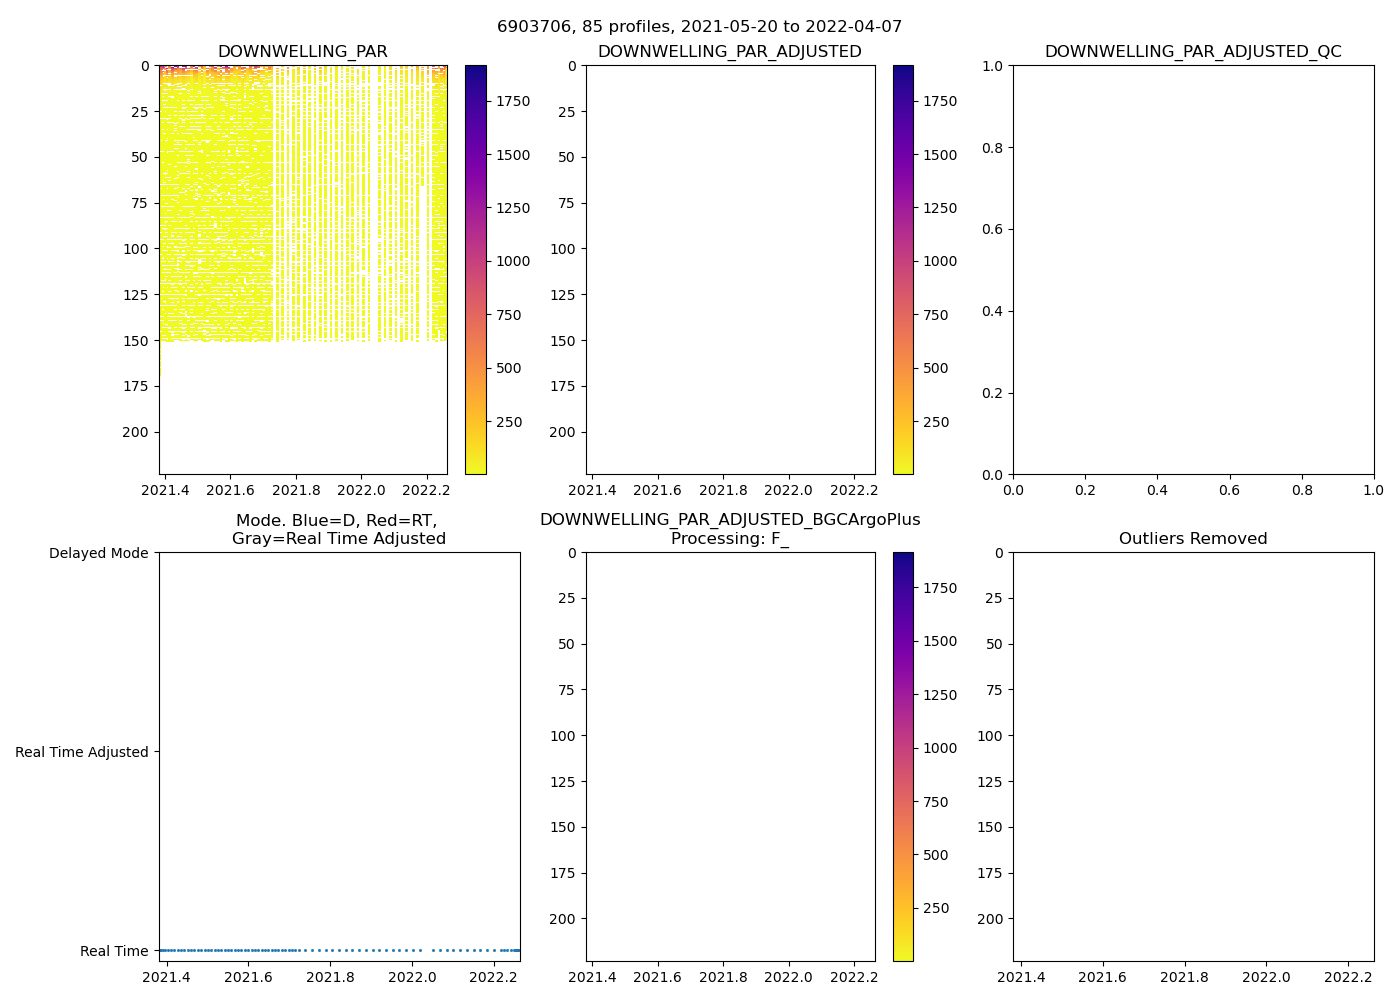Click the 'Mode. Blue=D, Red=RT' title
Viewport: 1400px width, 1000px height.
338,530
